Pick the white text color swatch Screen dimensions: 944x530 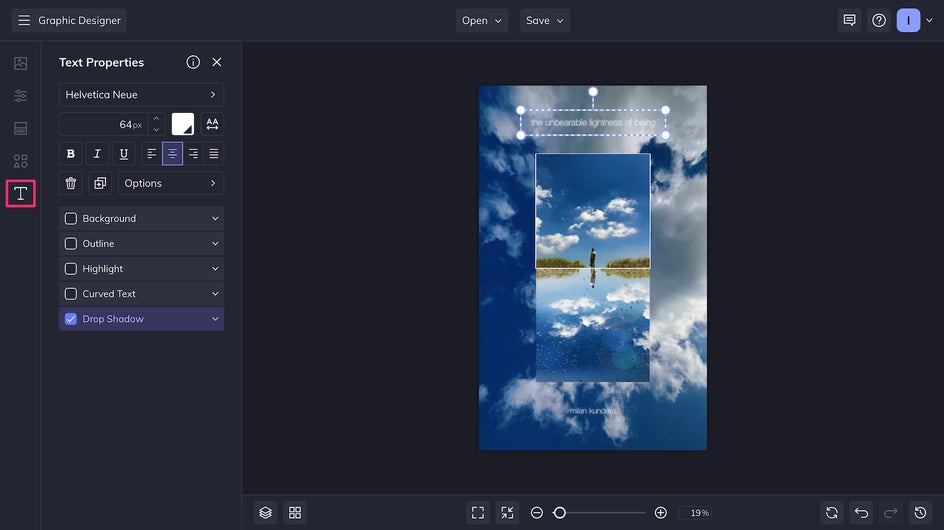coord(182,124)
